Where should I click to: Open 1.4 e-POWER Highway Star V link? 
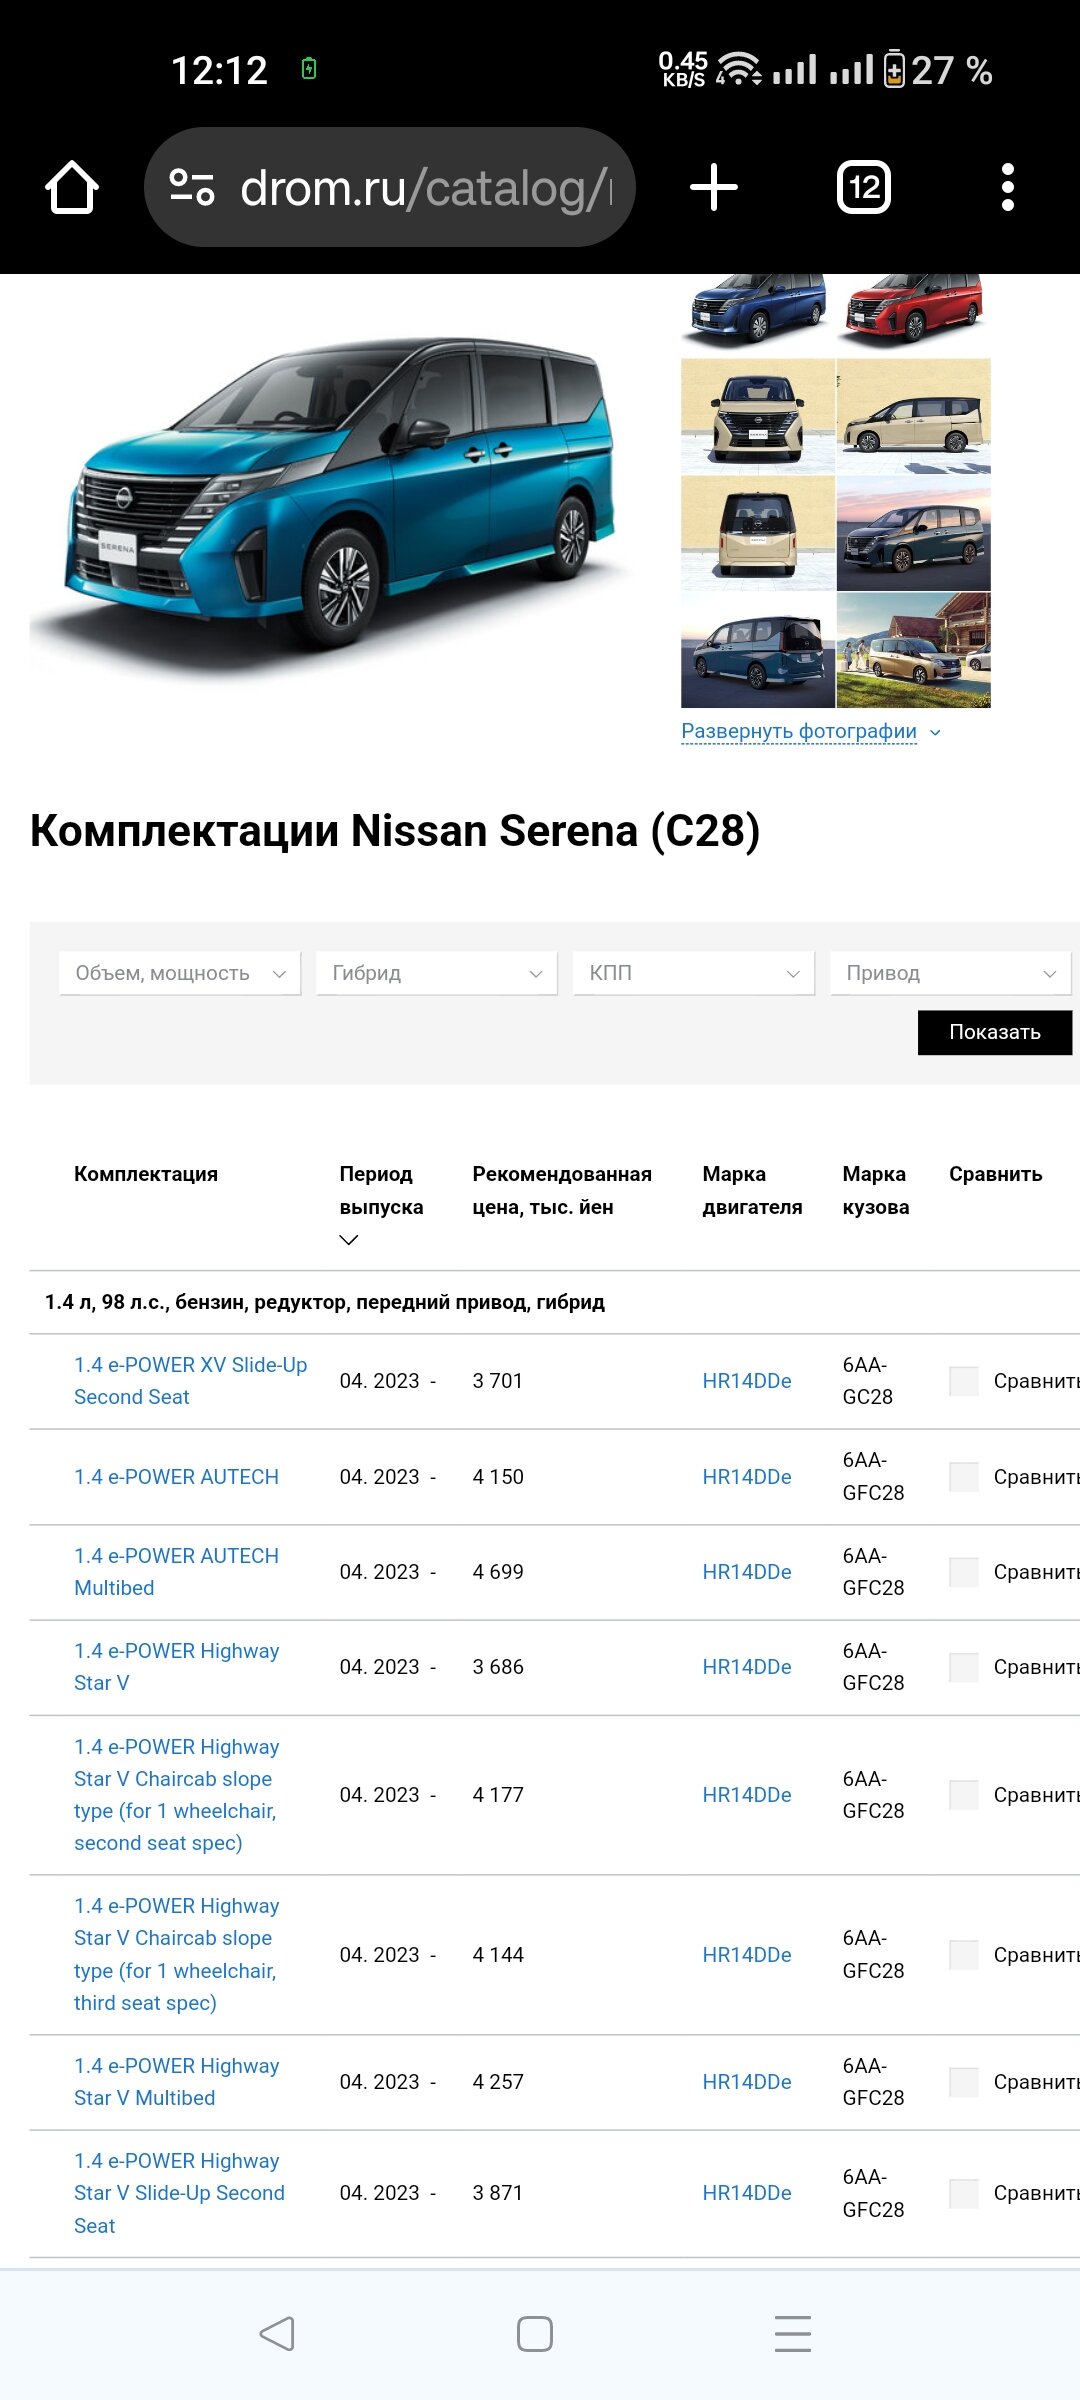[x=176, y=1667]
